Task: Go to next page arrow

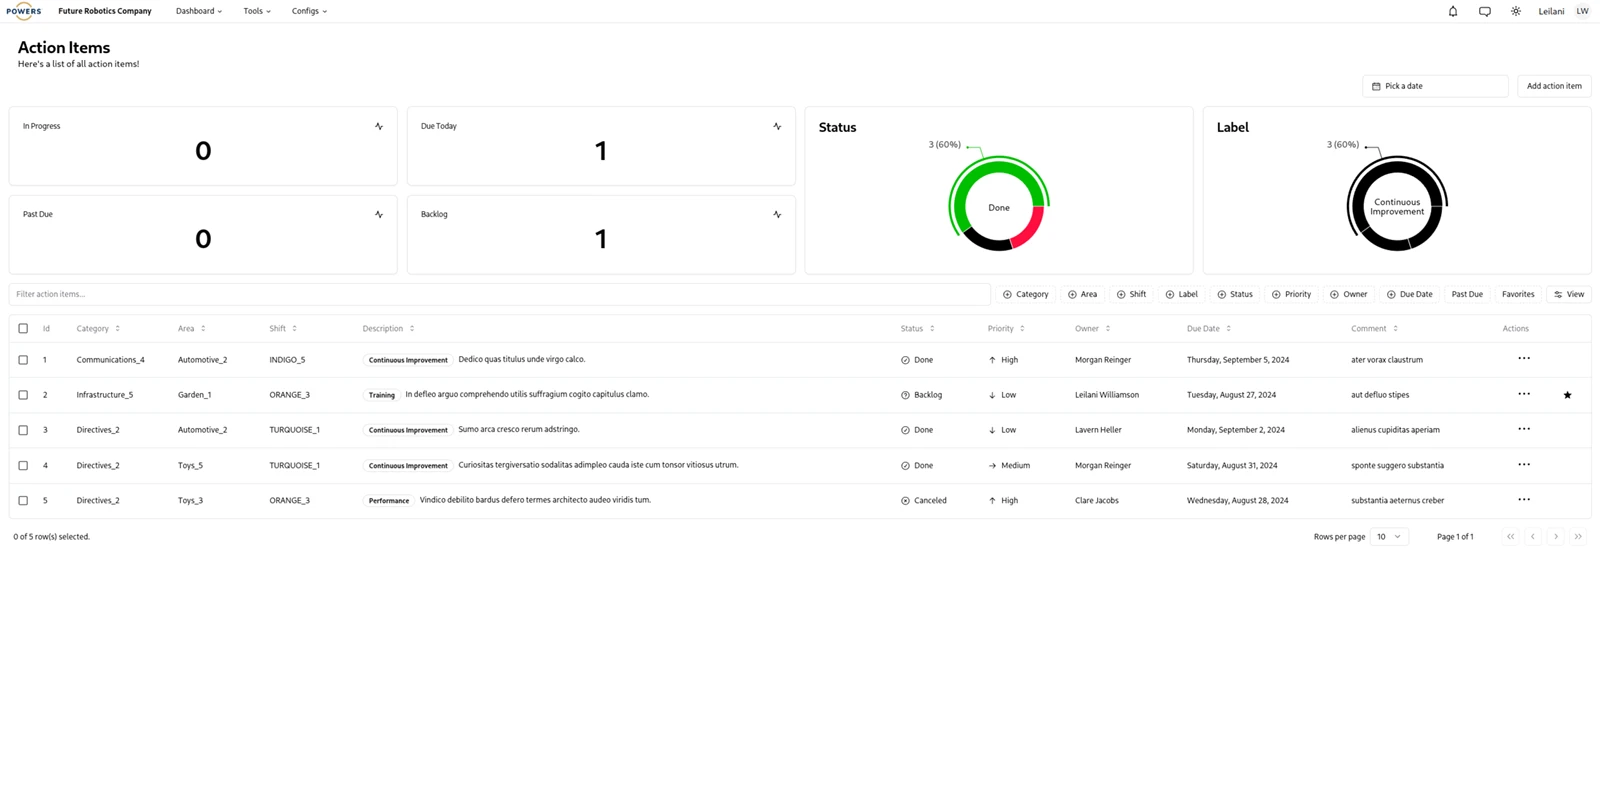Action: coord(1556,537)
